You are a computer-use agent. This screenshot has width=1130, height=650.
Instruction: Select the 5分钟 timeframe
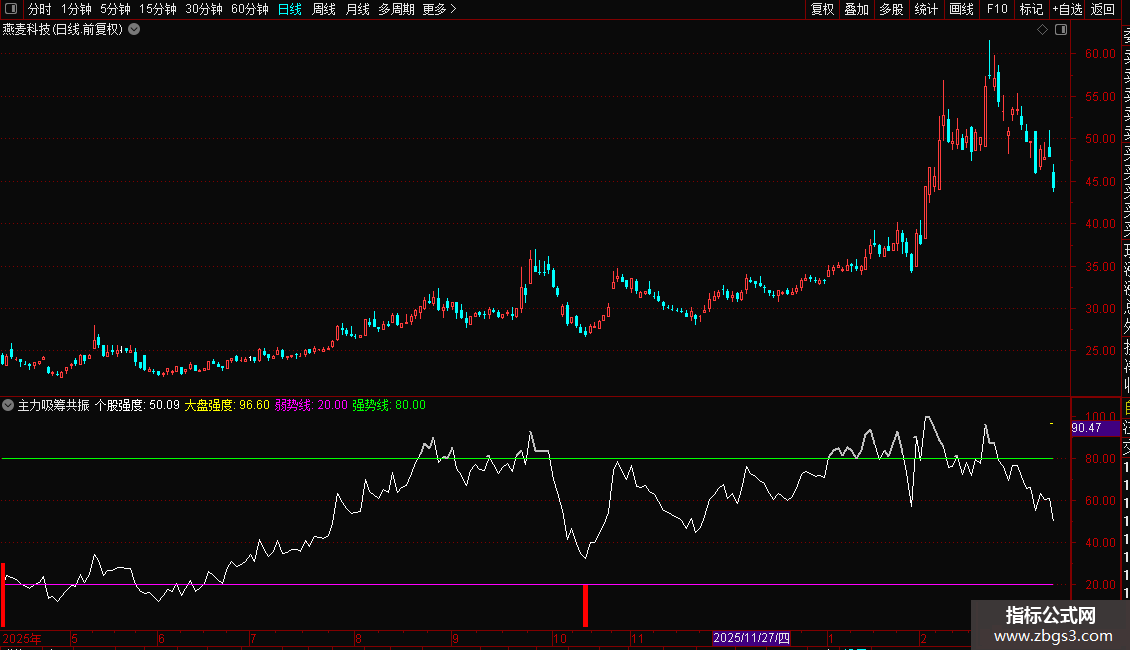click(115, 9)
